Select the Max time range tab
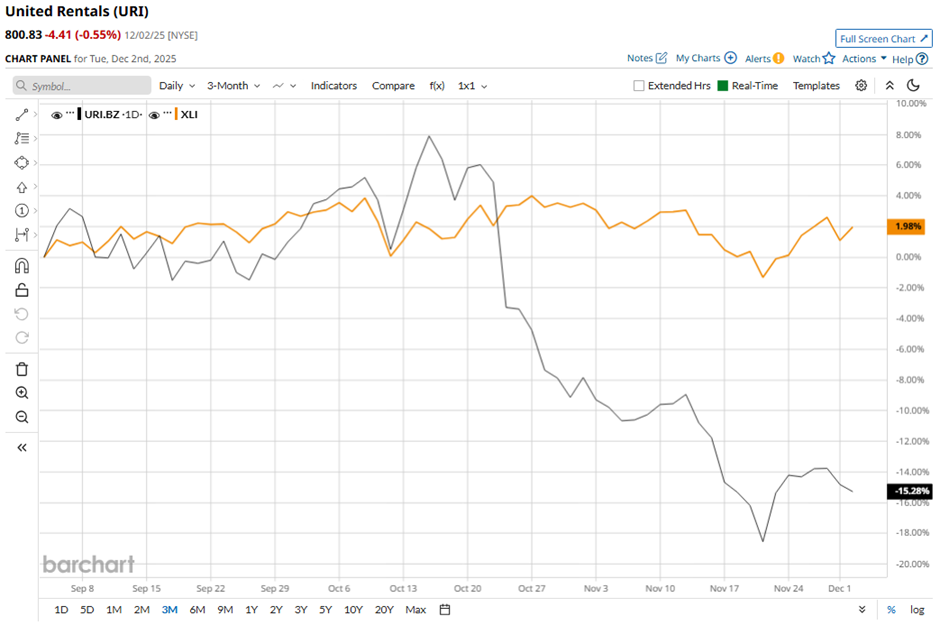This screenshot has width=940, height=625. (415, 609)
